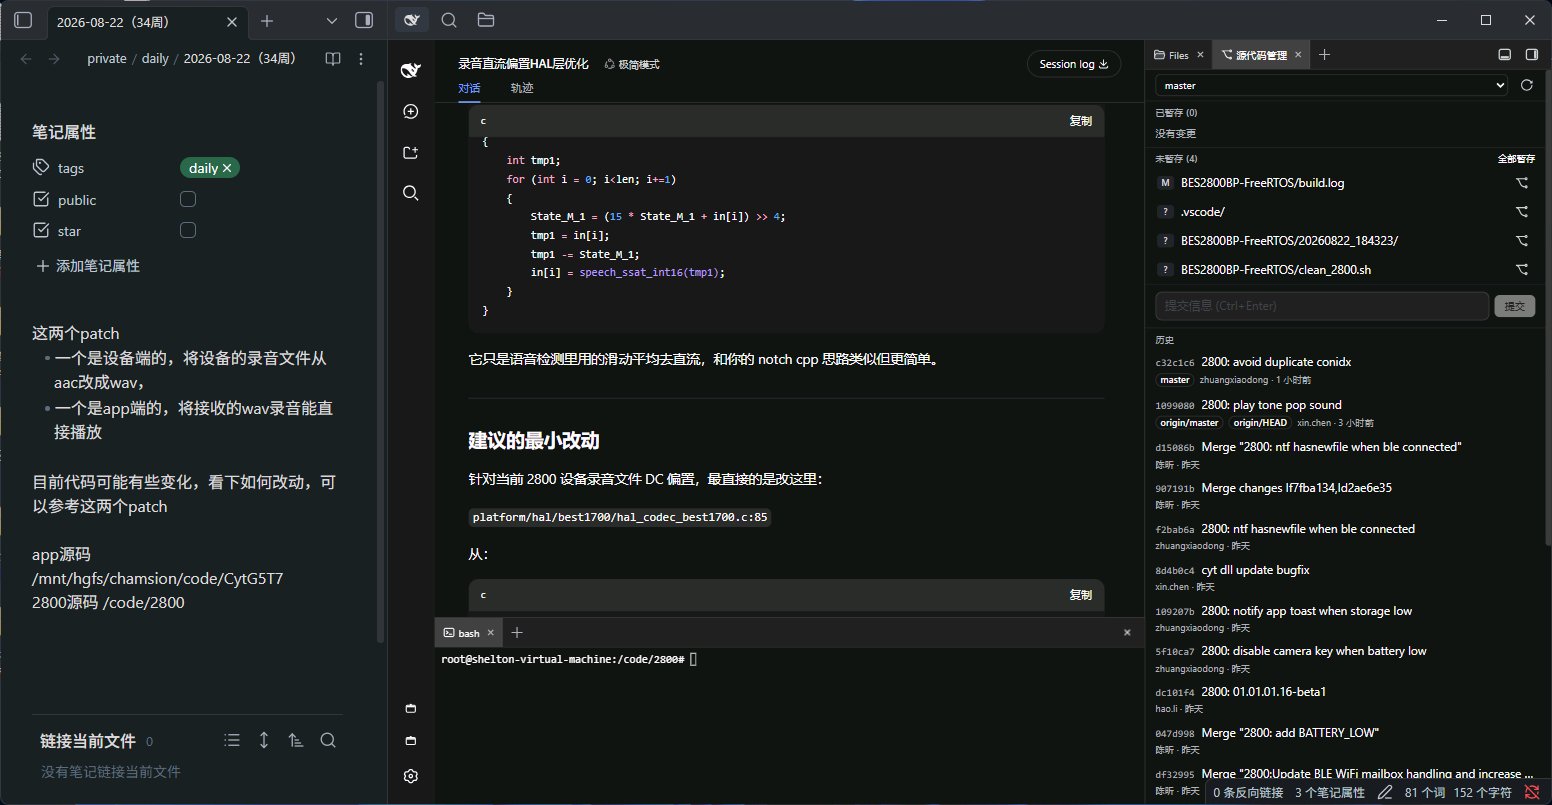Stage the clean_2800.sh file
The image size is (1552, 805).
click(x=1522, y=270)
